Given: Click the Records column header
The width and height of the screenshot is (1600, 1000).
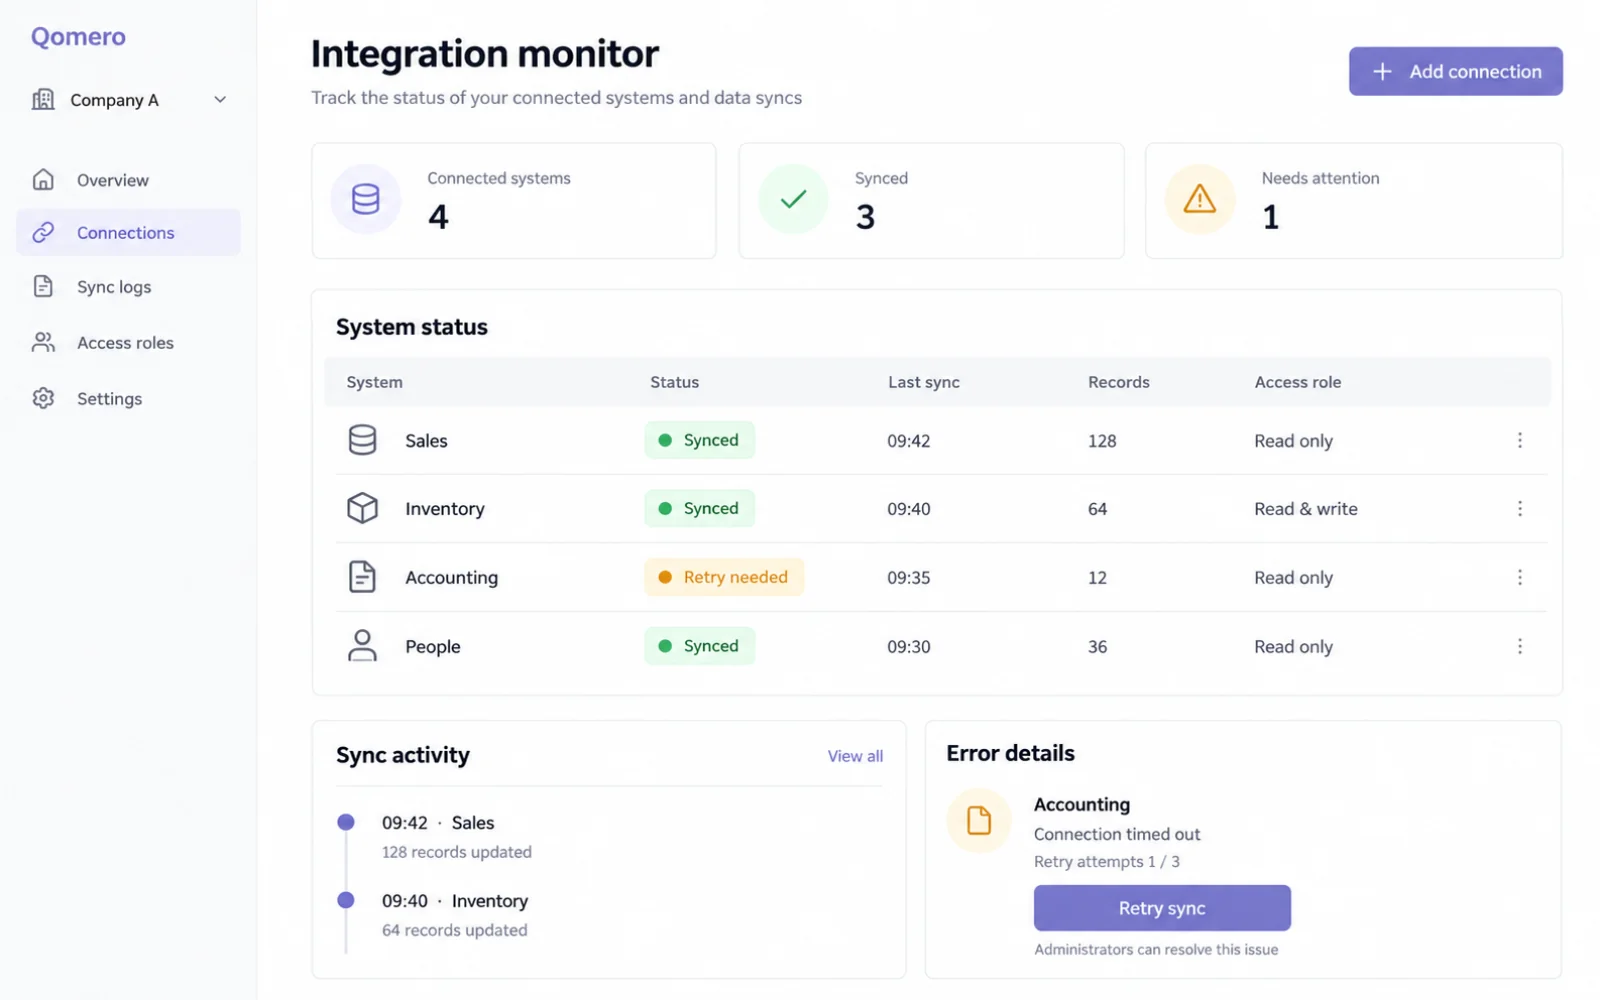Looking at the screenshot, I should coord(1119,382).
